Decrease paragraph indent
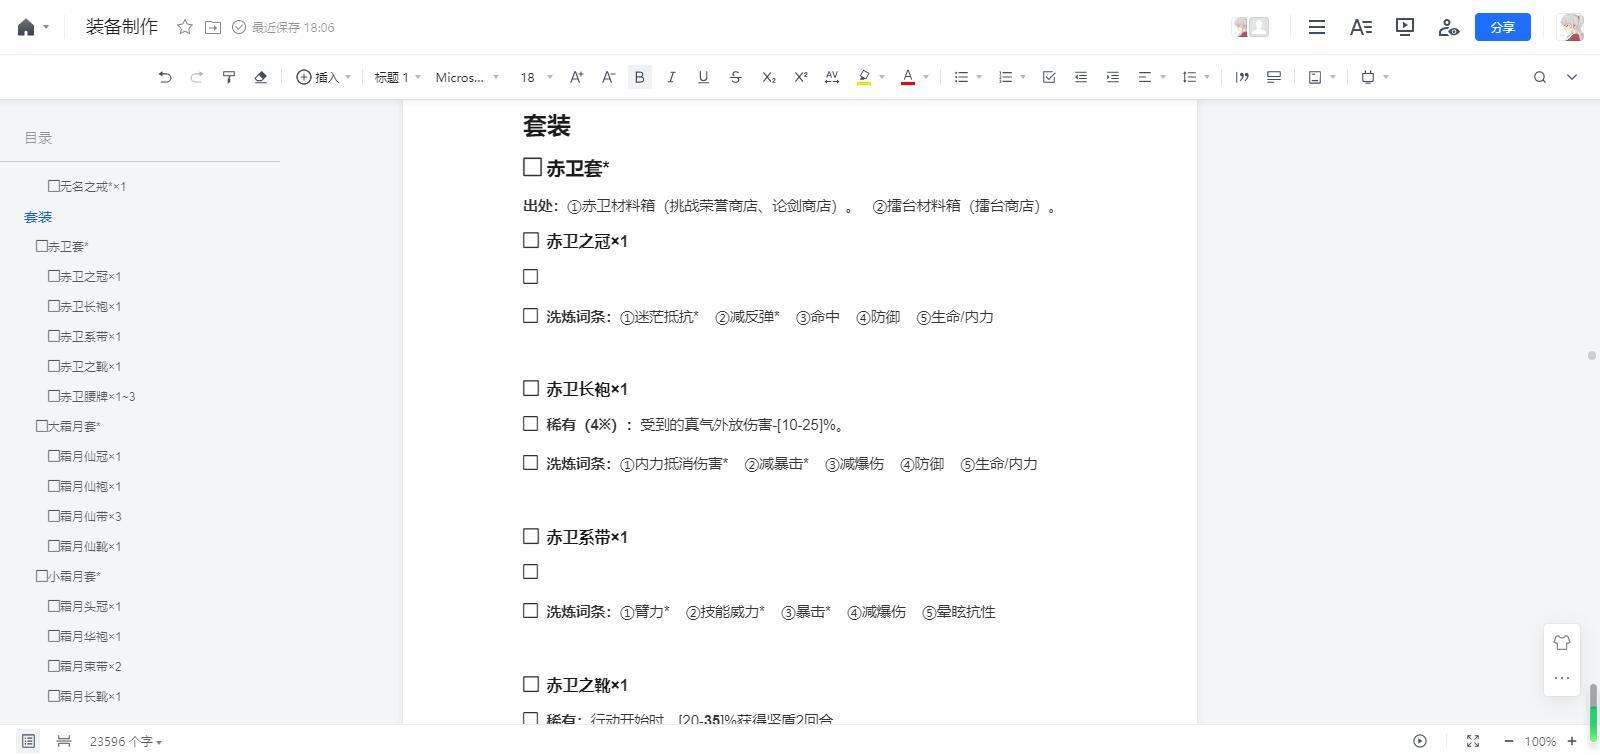The image size is (1600, 755). tap(1081, 77)
